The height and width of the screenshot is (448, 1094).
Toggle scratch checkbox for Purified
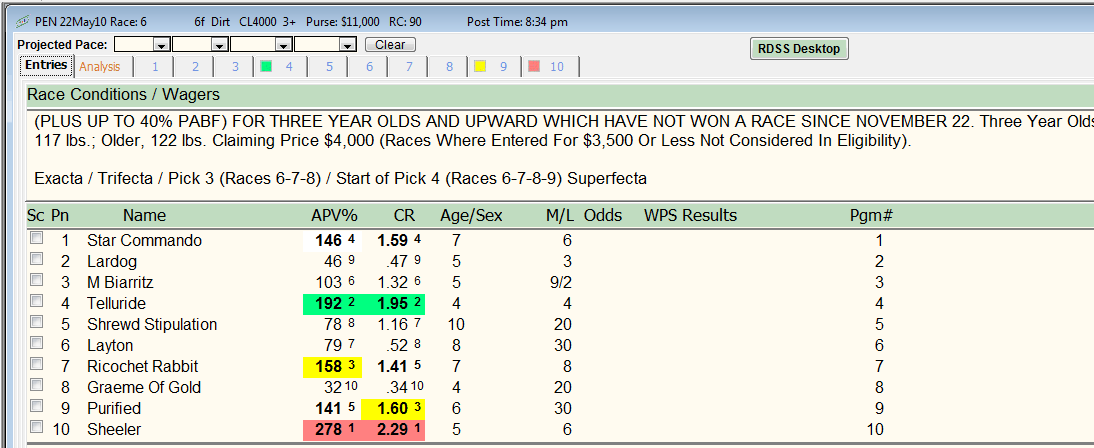(x=36, y=406)
